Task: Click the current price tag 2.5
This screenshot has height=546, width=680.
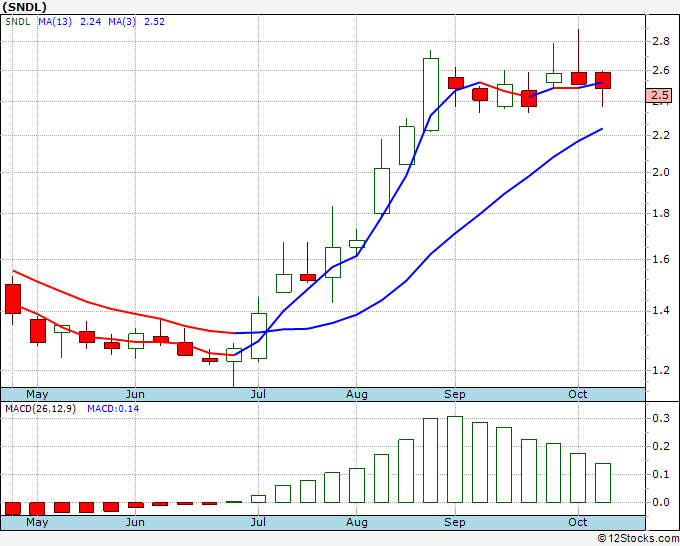Action: (x=659, y=96)
